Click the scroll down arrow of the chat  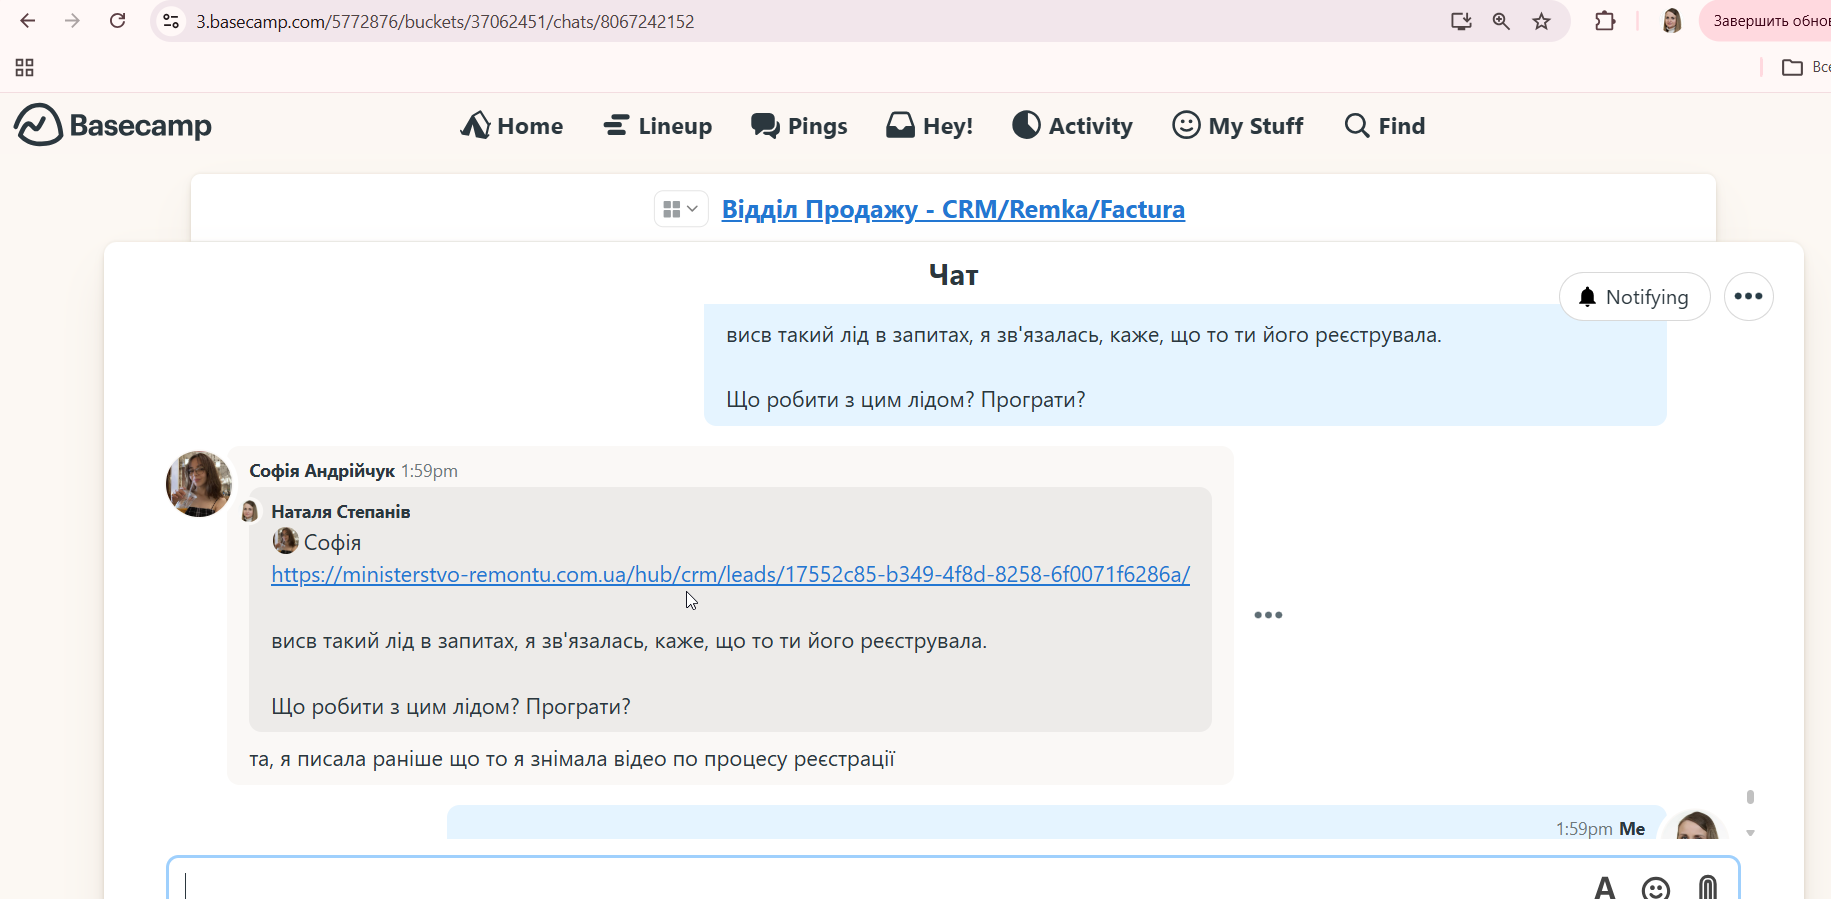click(x=1750, y=833)
